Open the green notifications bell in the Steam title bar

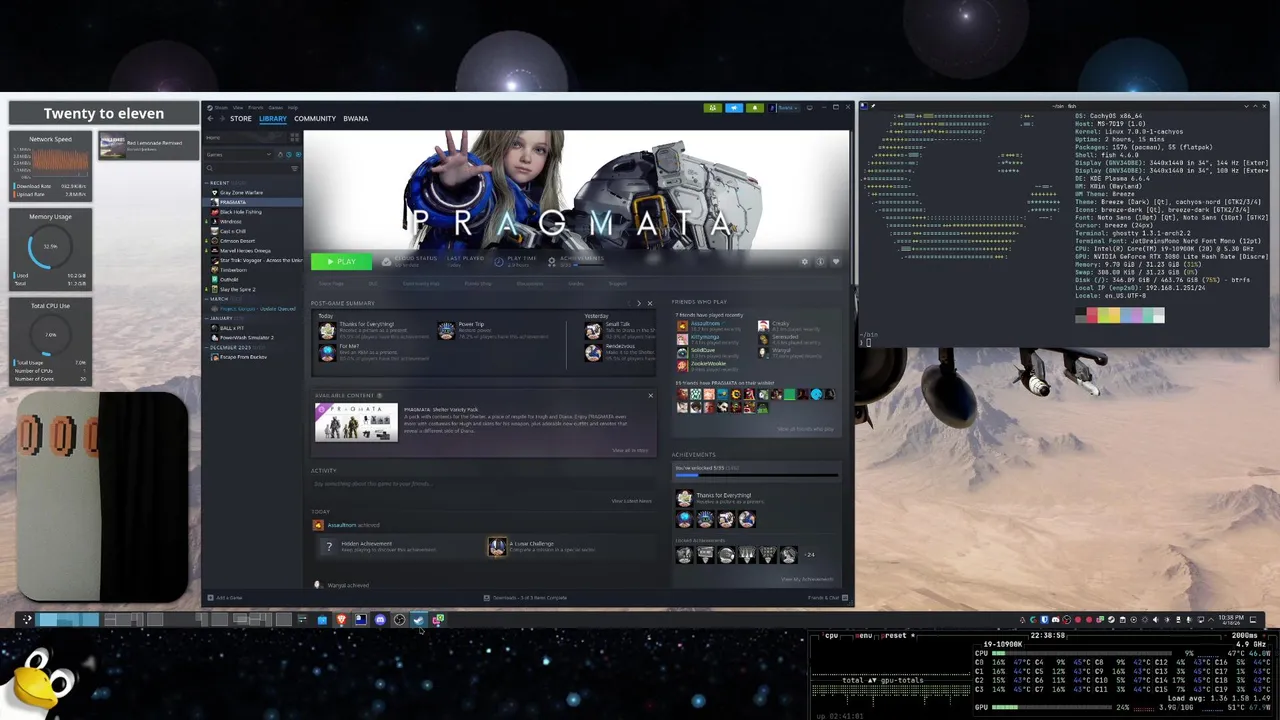point(755,108)
